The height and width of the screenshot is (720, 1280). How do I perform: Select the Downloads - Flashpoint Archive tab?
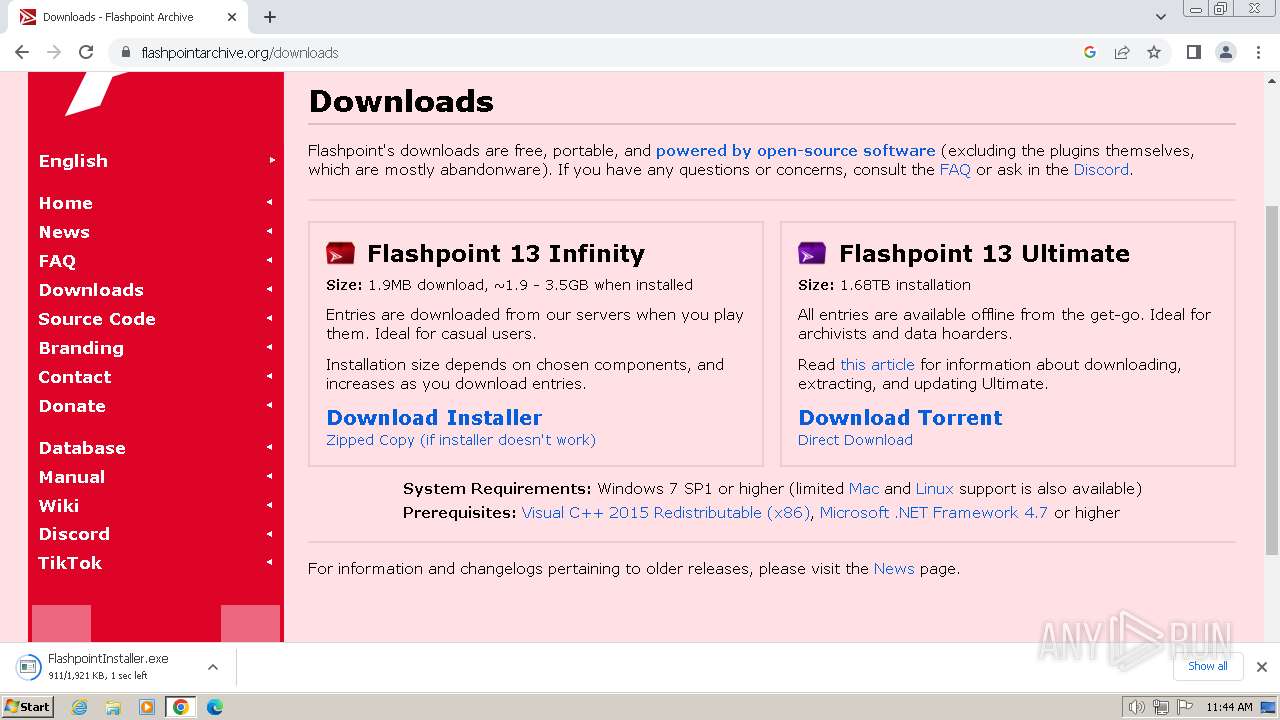(128, 17)
